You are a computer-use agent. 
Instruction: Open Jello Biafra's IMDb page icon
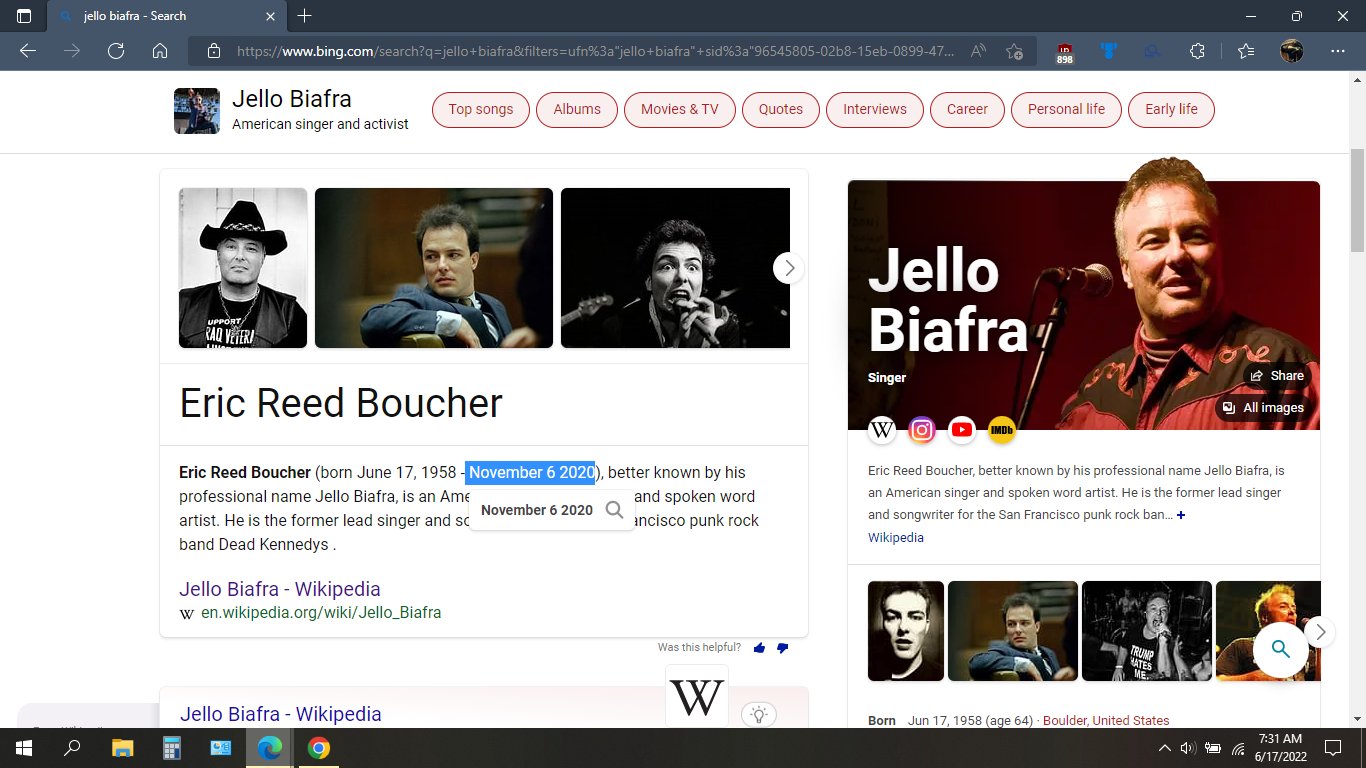click(1002, 430)
